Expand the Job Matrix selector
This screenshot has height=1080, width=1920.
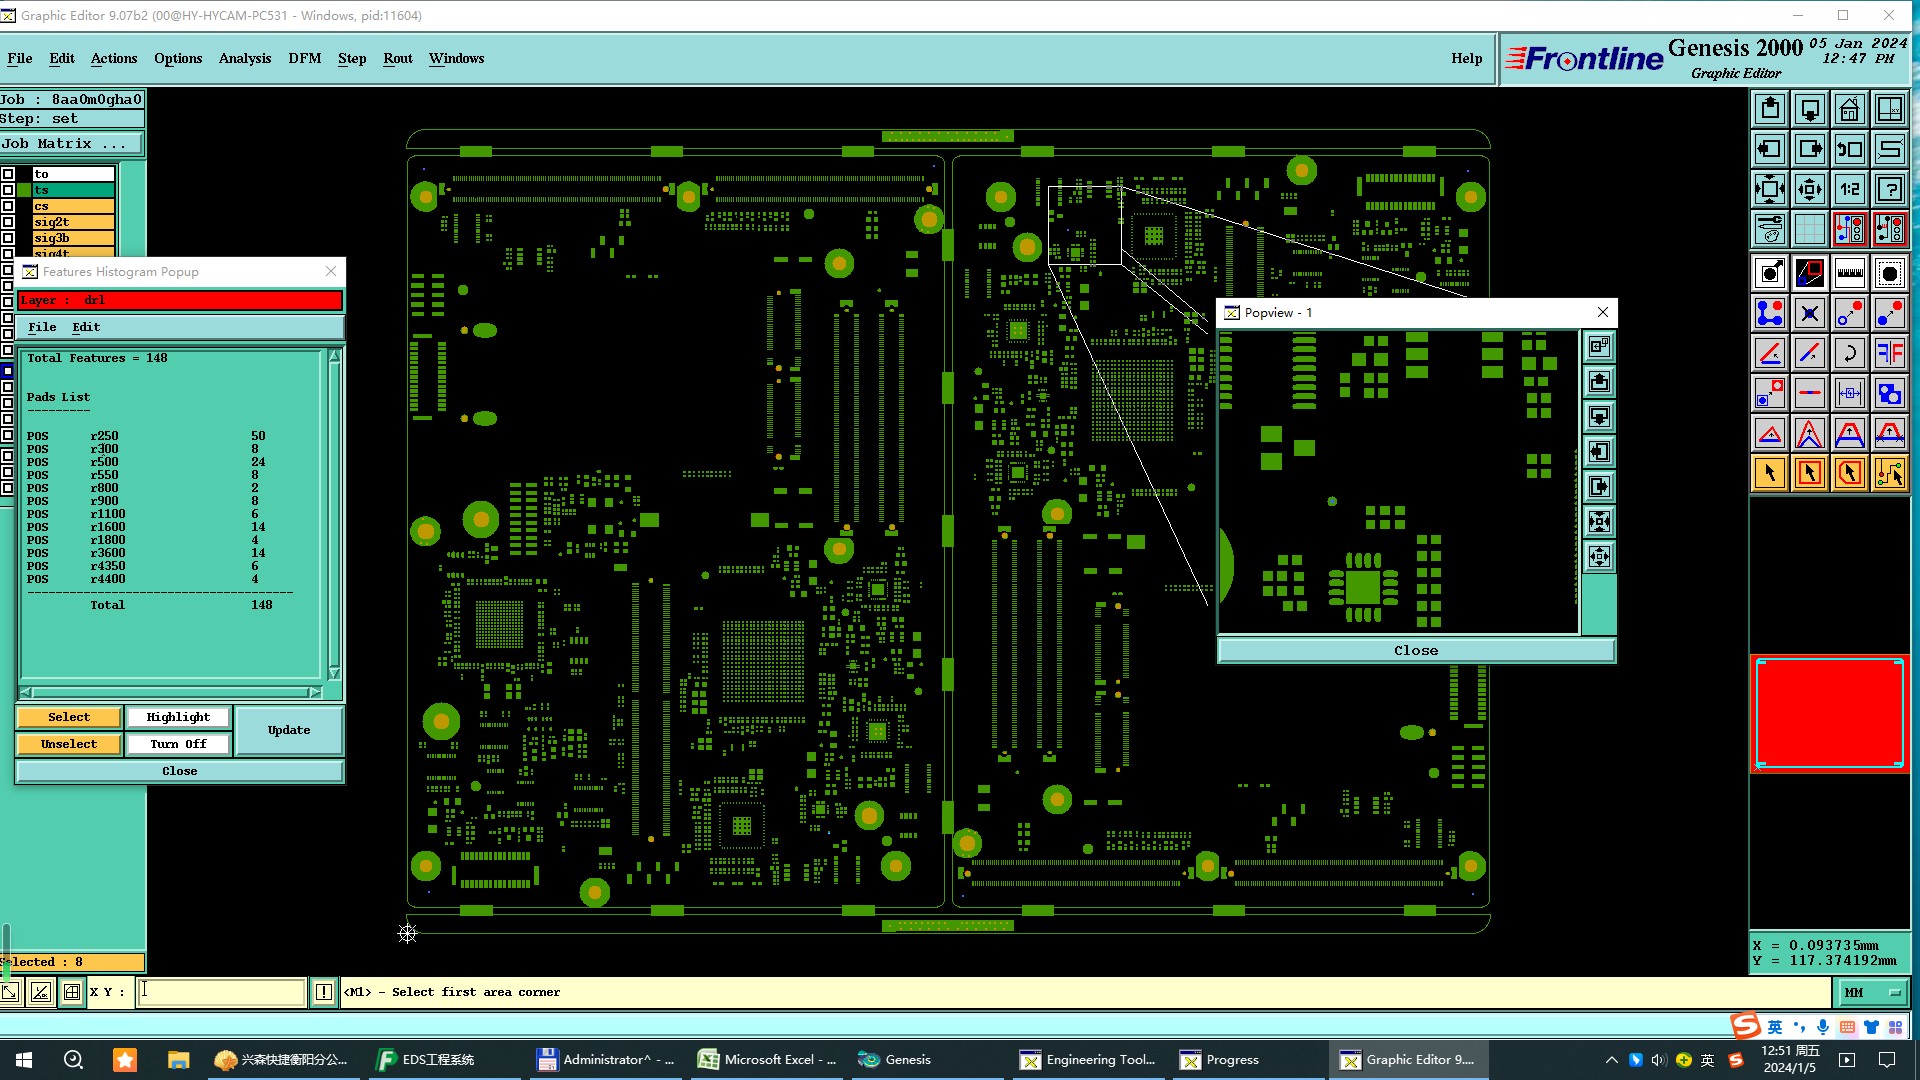[x=70, y=144]
